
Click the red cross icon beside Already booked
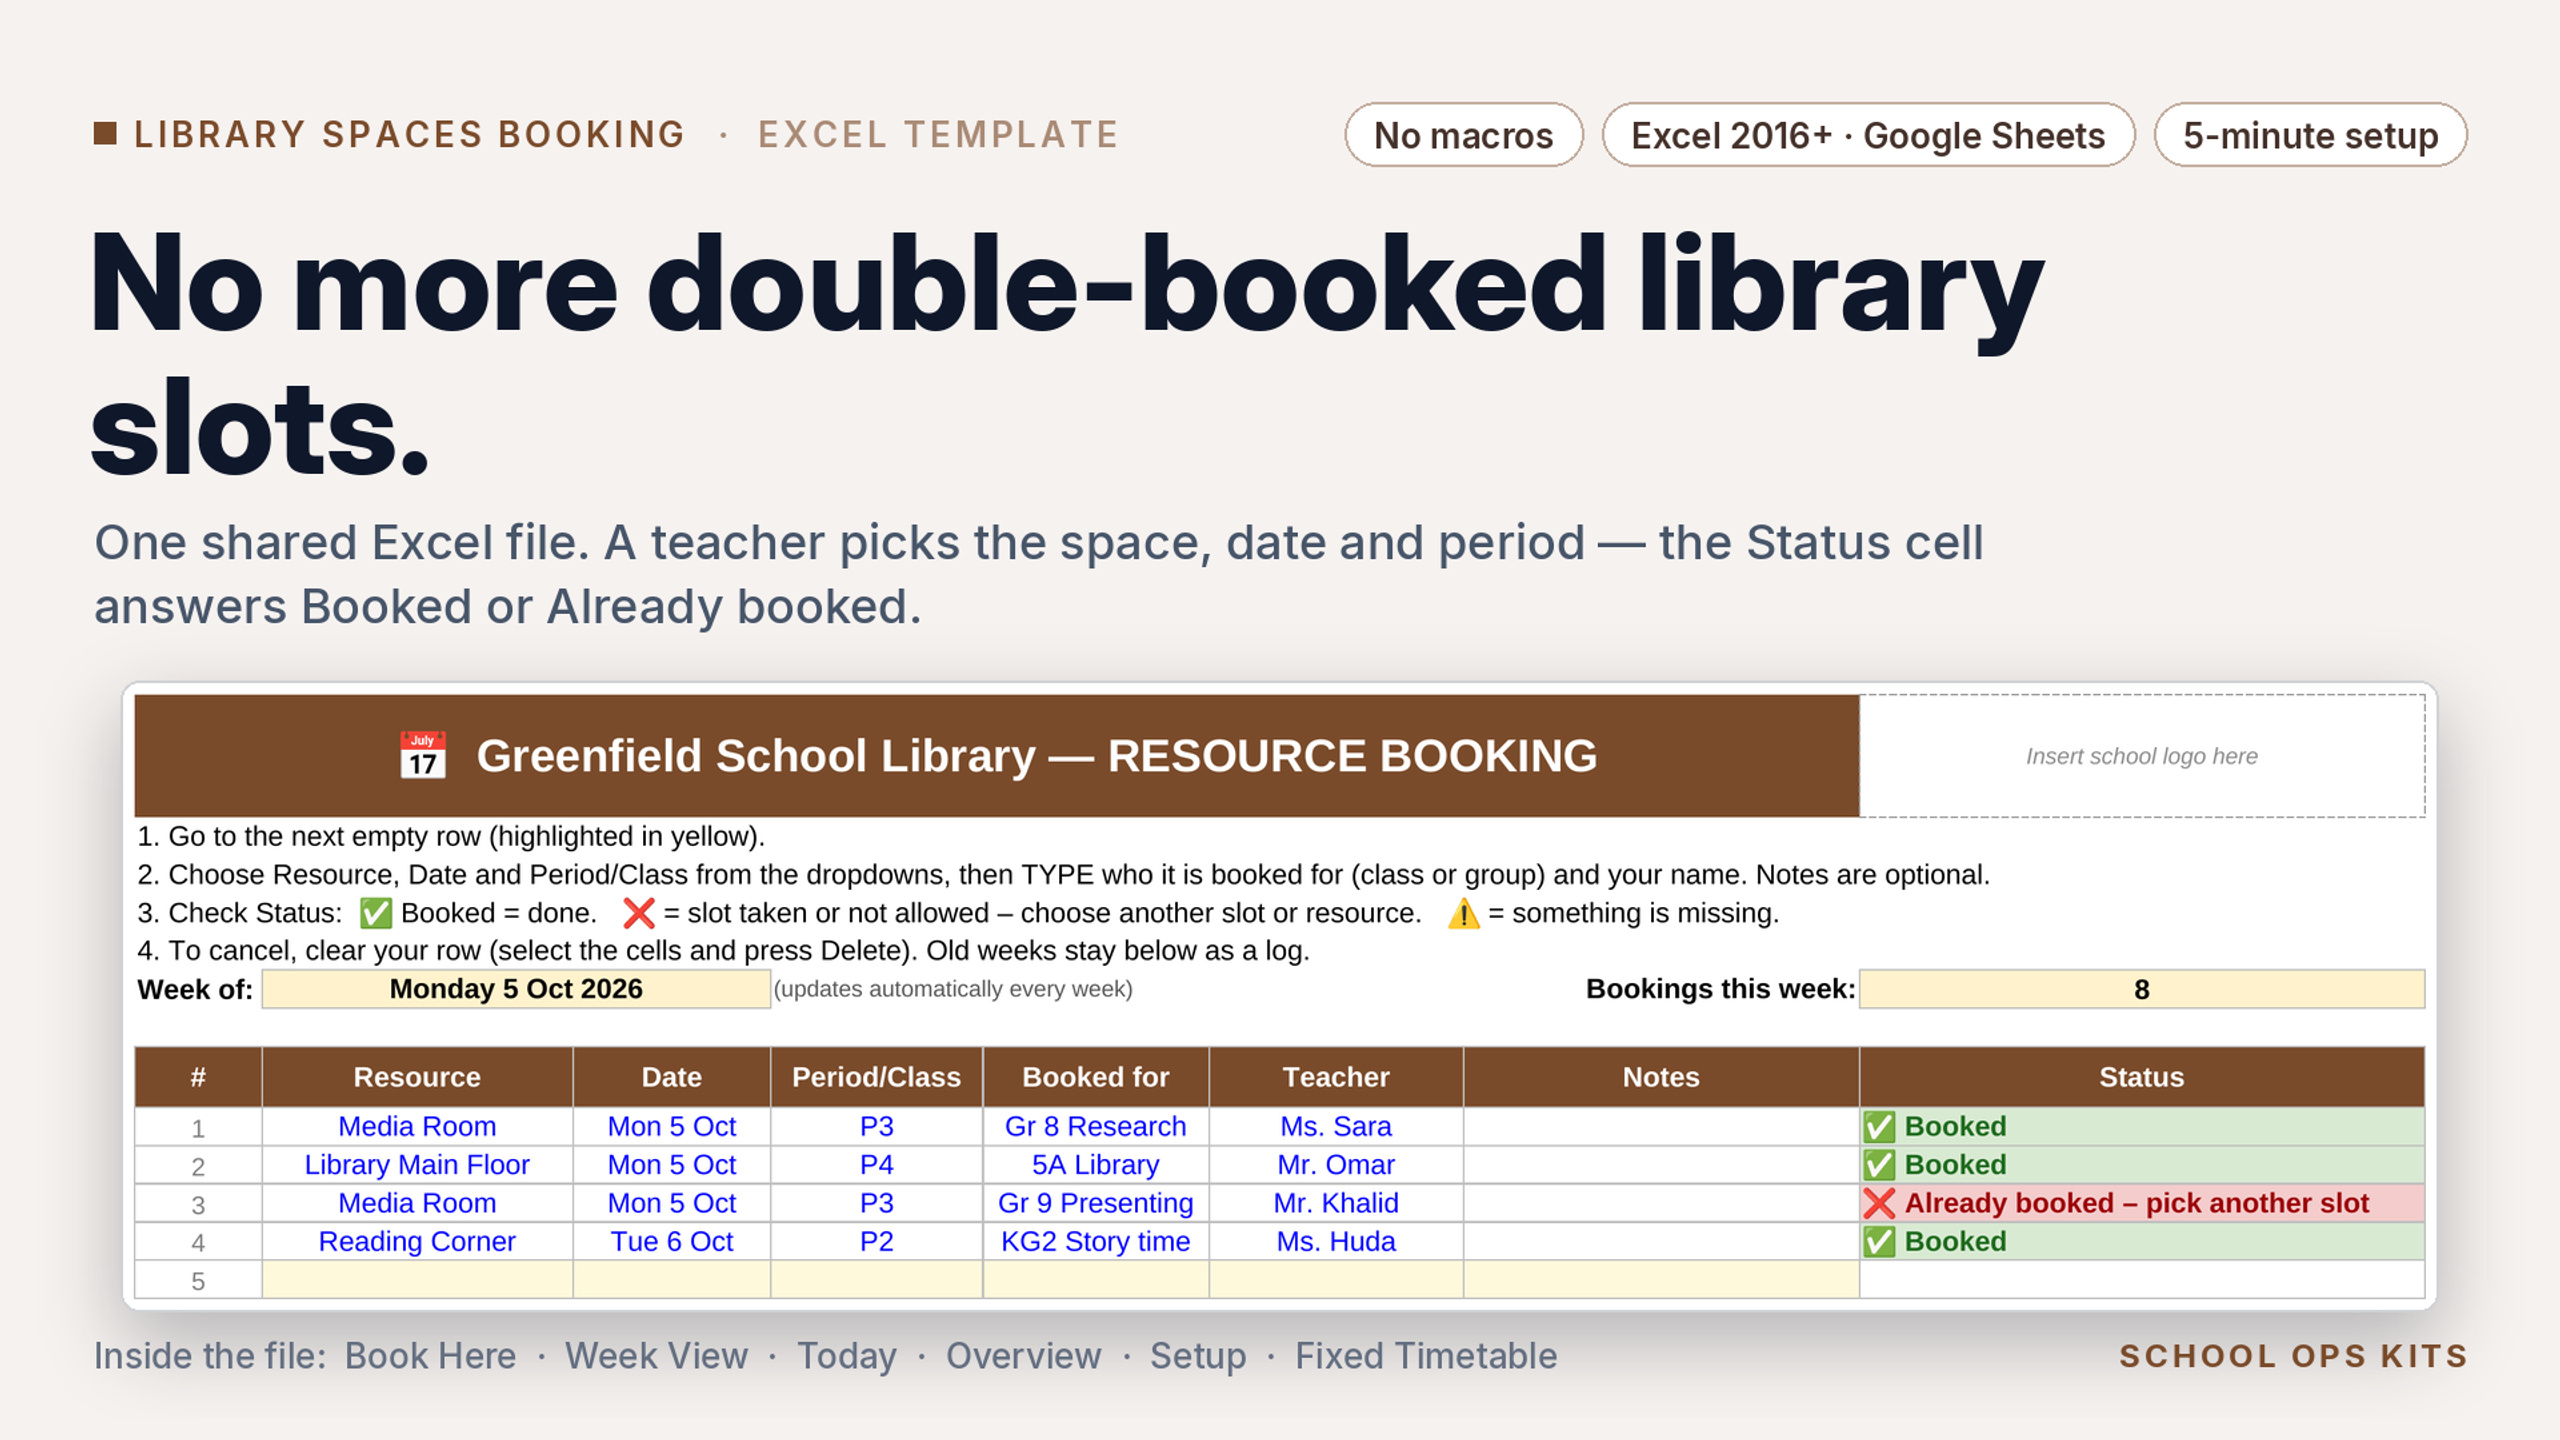coord(1879,1203)
